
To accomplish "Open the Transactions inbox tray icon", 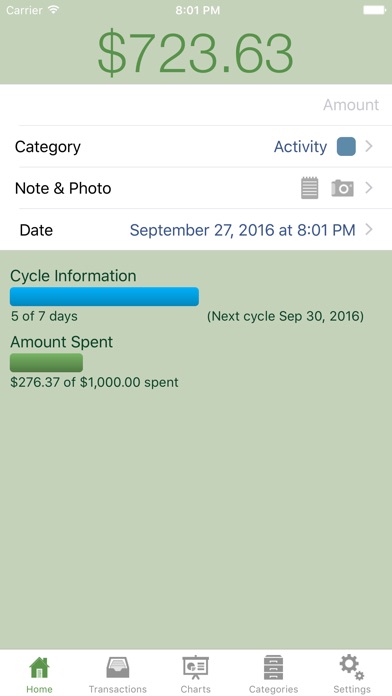I will pos(118,667).
